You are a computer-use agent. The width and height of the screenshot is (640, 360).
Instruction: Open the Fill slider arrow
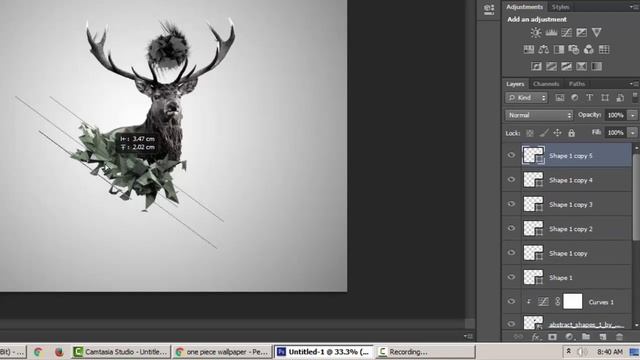(x=633, y=133)
